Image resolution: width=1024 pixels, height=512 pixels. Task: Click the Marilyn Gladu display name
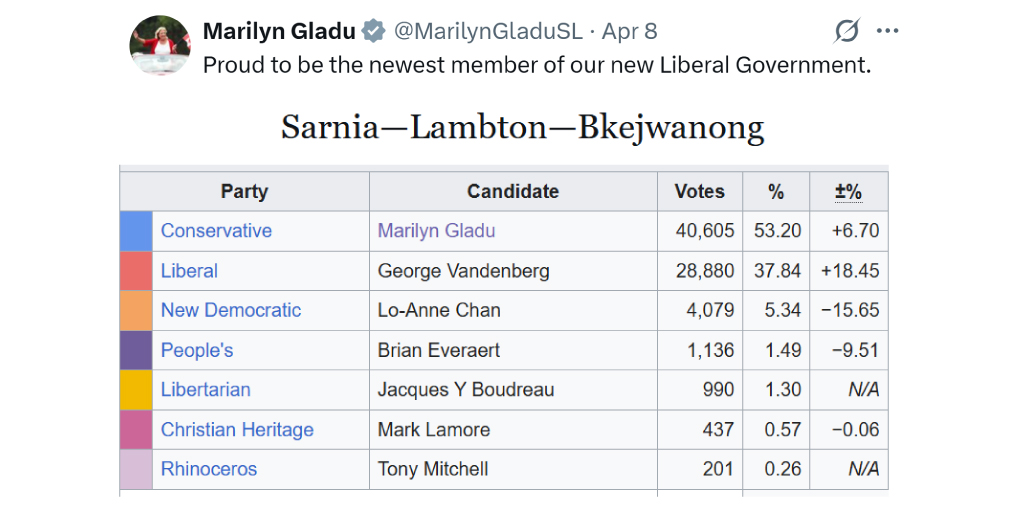tap(280, 31)
